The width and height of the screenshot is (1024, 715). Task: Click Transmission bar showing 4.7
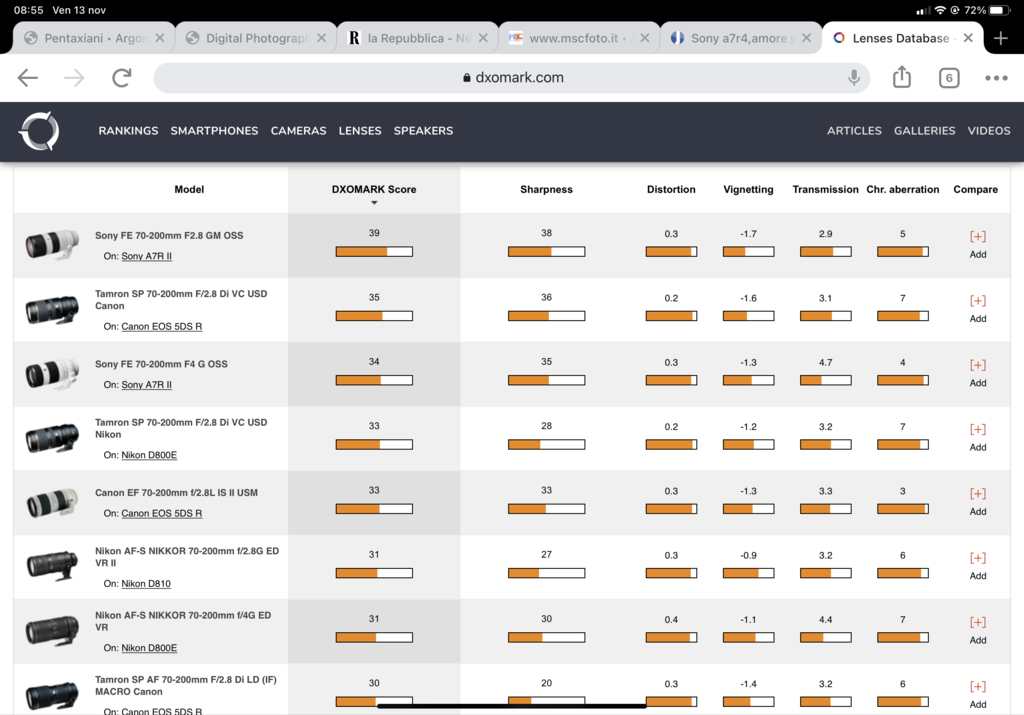(x=825, y=380)
